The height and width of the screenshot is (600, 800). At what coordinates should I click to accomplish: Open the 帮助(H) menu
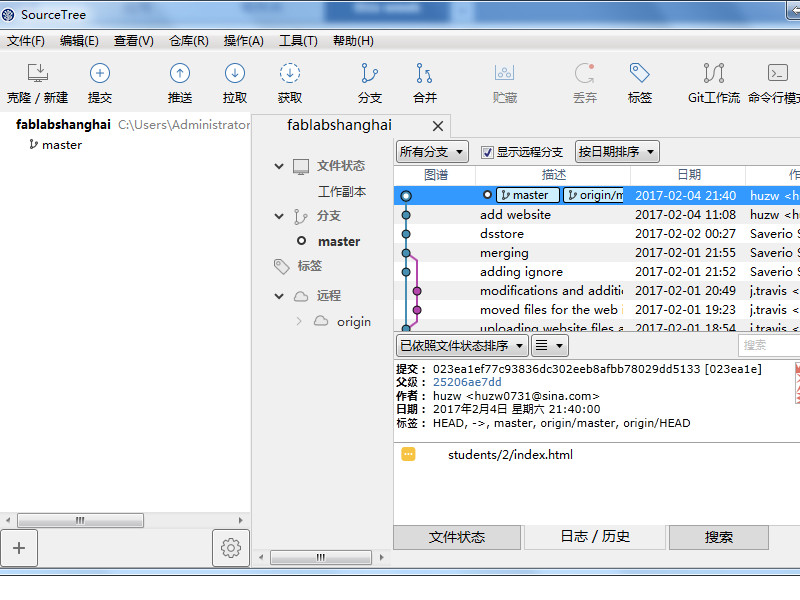click(x=353, y=41)
